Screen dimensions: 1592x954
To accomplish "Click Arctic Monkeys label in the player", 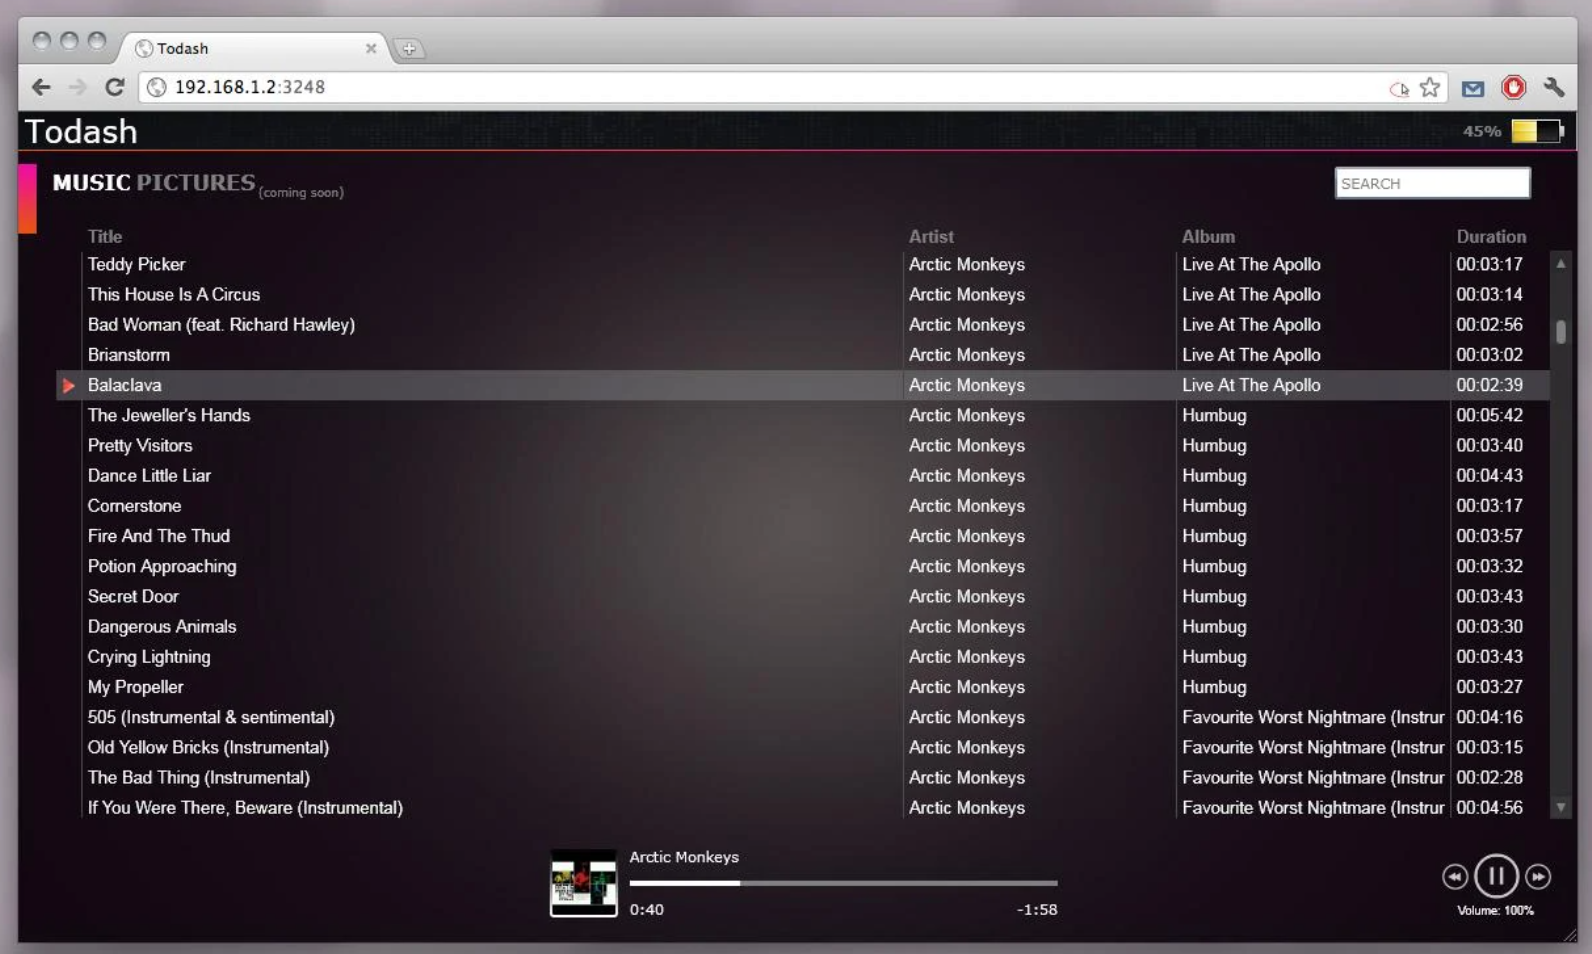I will coord(684,857).
